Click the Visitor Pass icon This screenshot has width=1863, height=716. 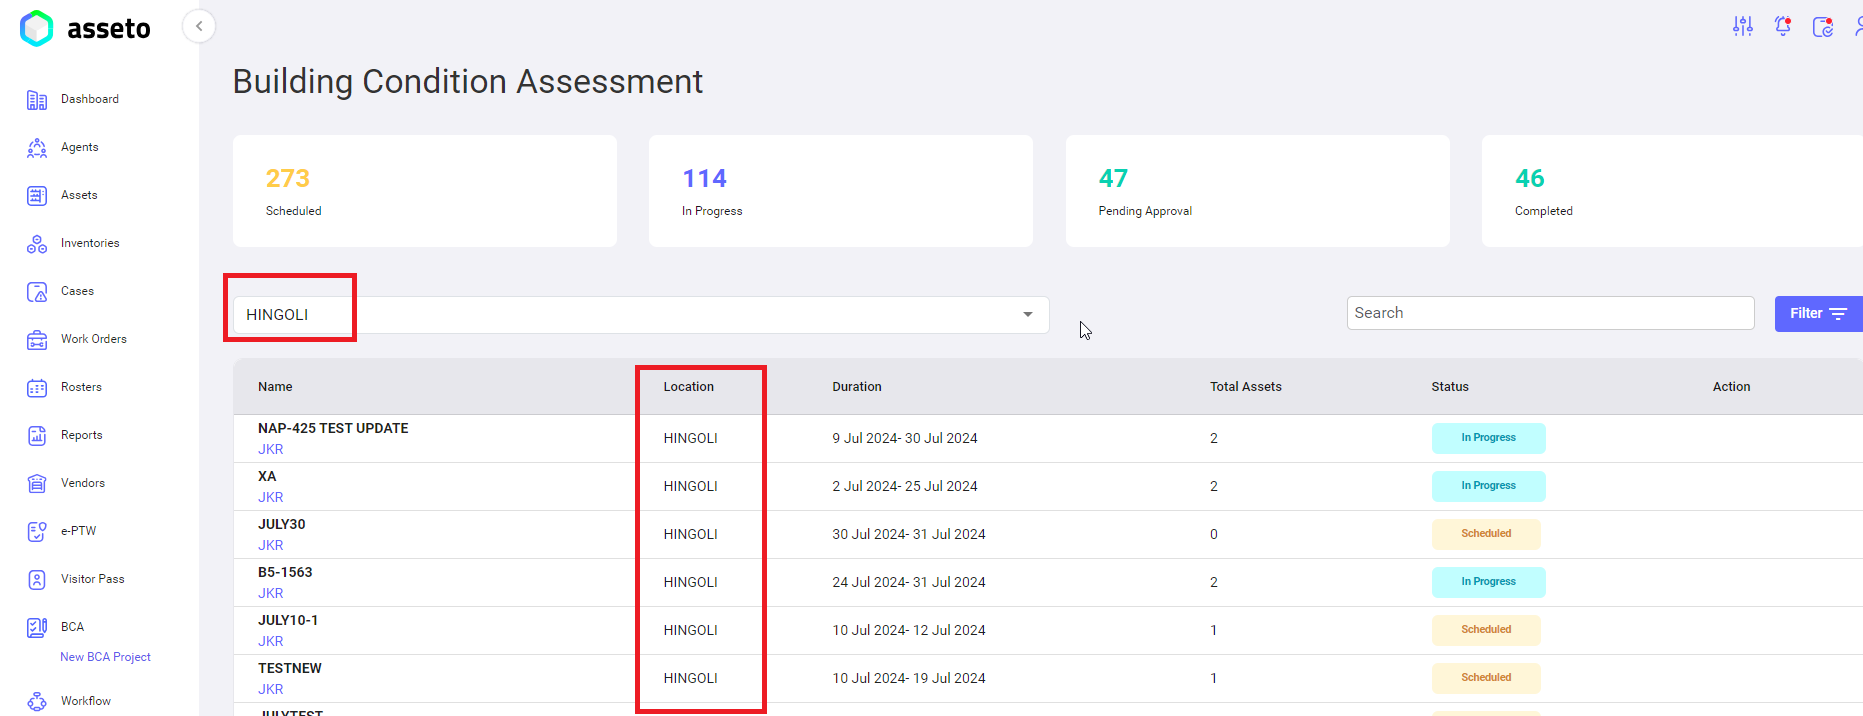tap(37, 580)
